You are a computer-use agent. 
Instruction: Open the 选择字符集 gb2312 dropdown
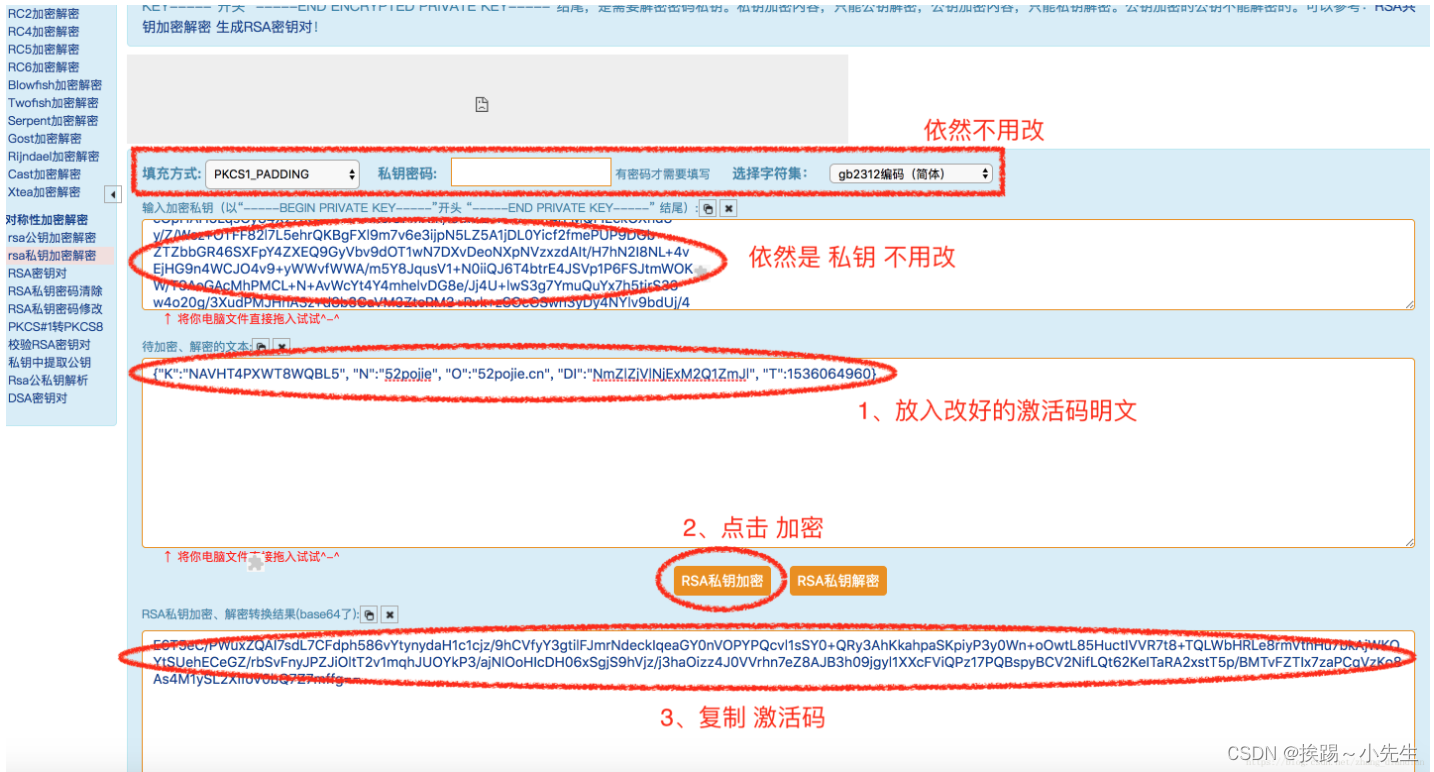click(911, 174)
